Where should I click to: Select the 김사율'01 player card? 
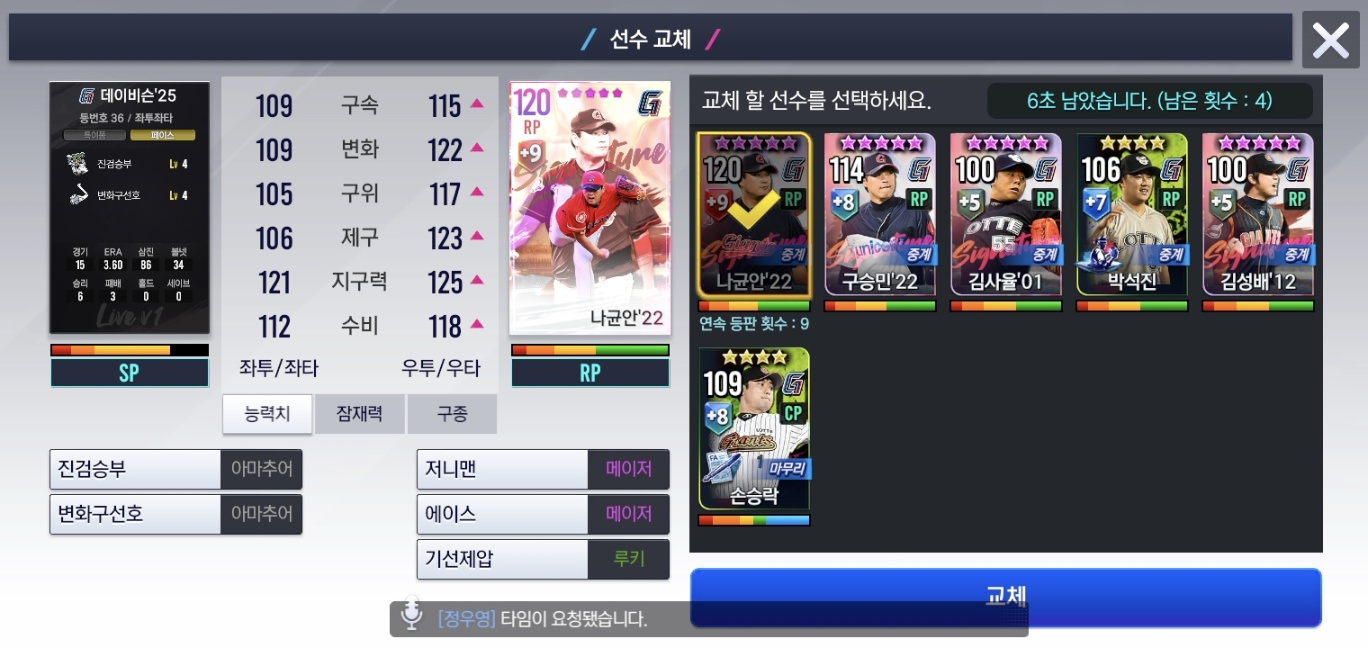[1006, 214]
